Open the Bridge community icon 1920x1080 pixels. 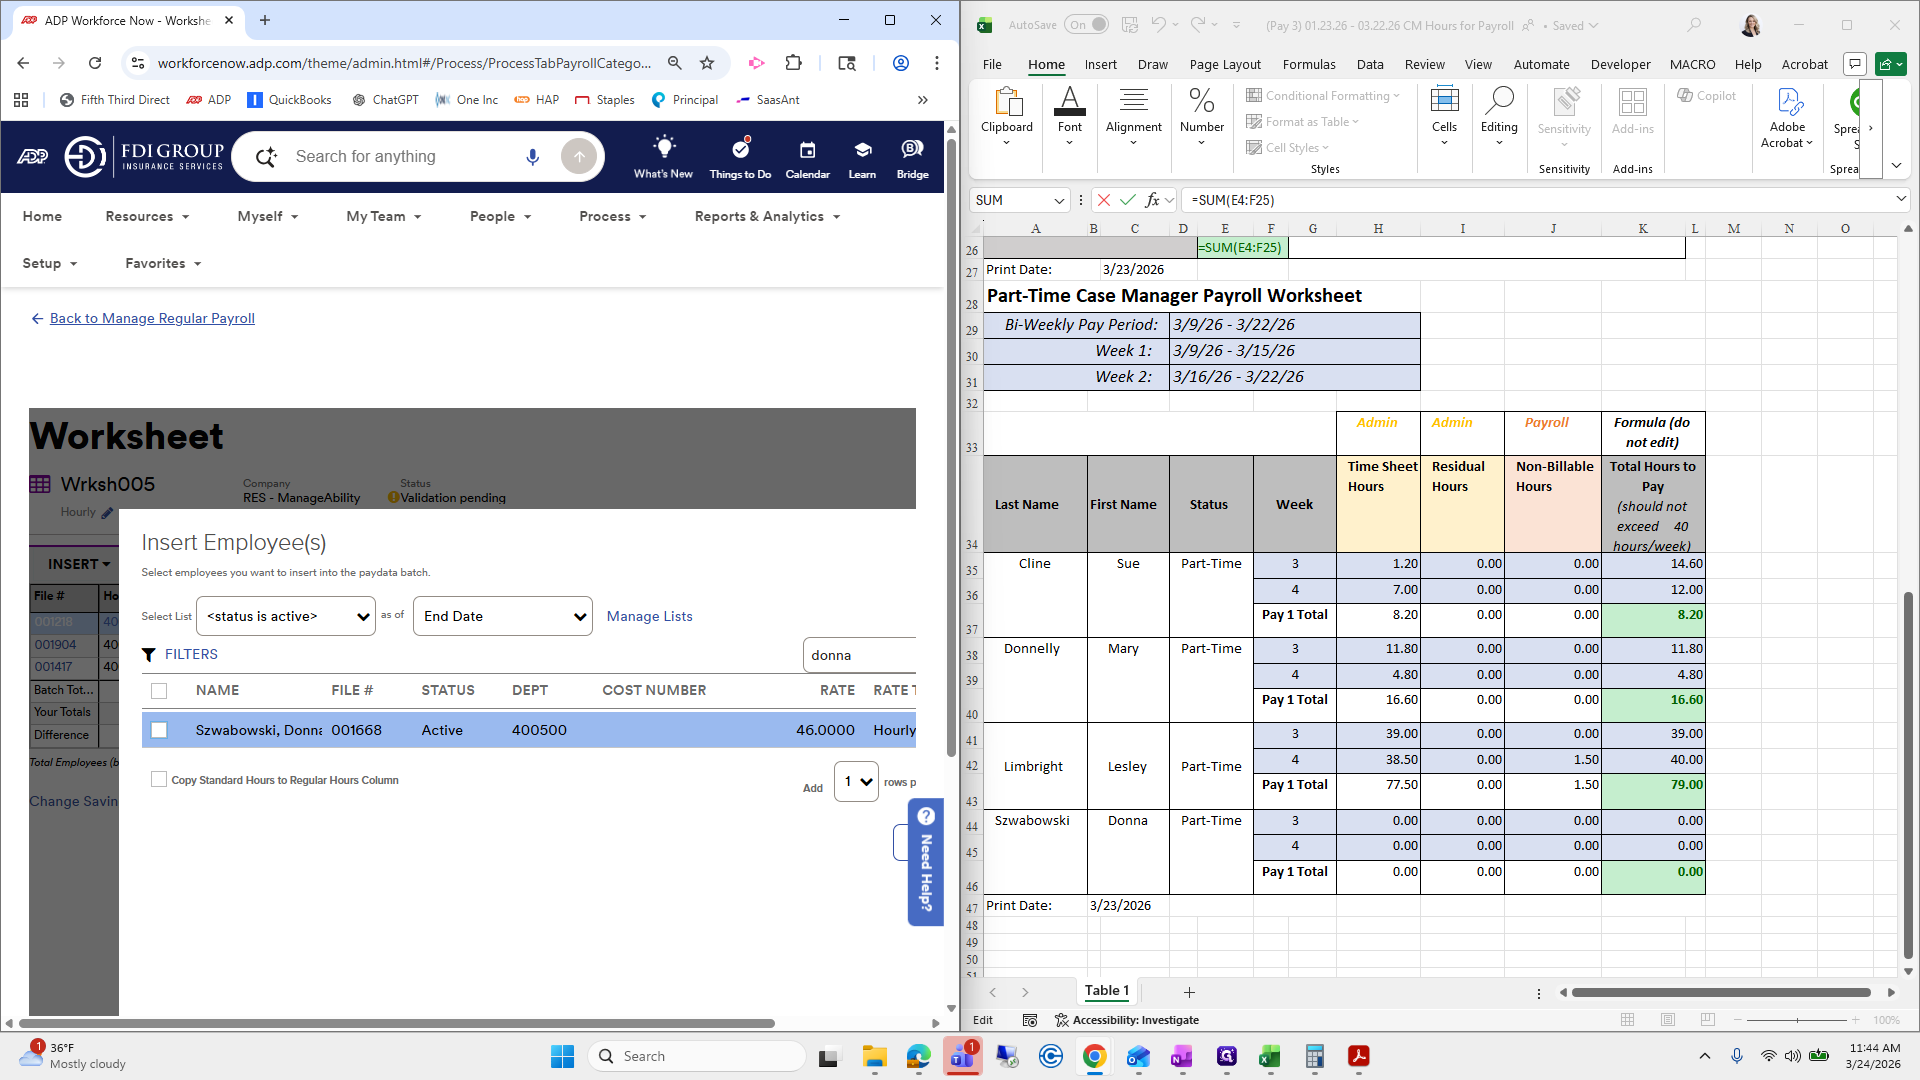[912, 150]
